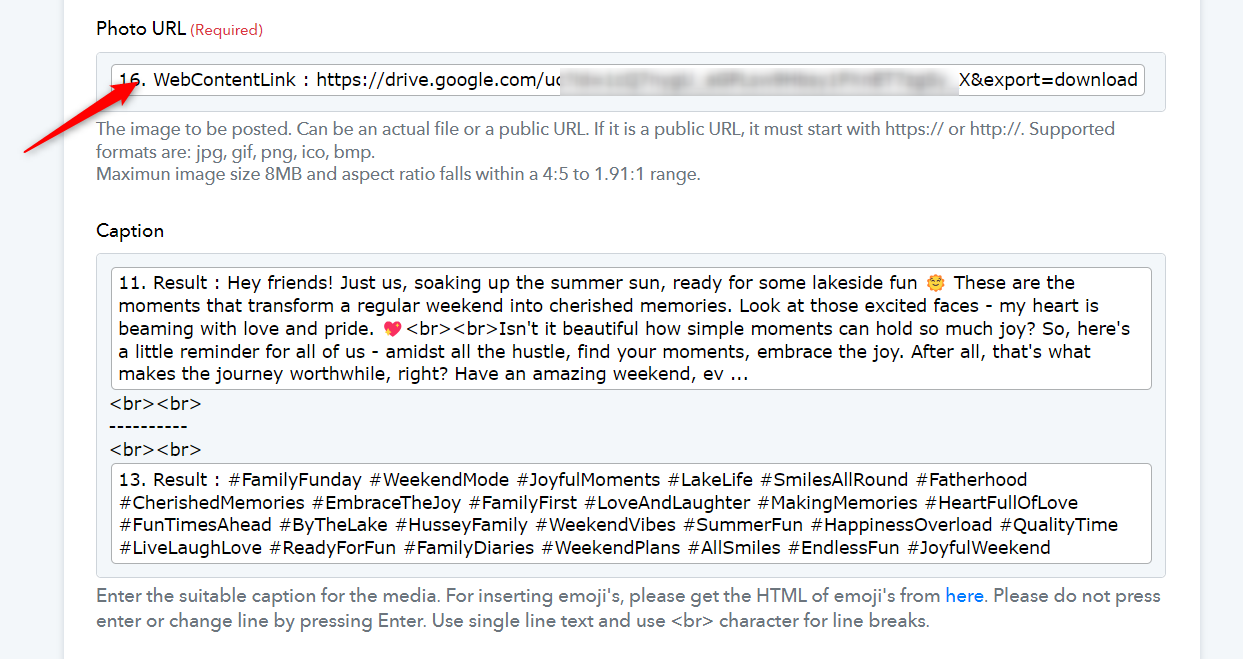Click the heart emoji after 'love and pride'
Screen dimensions: 1243x659
[x=393, y=329]
